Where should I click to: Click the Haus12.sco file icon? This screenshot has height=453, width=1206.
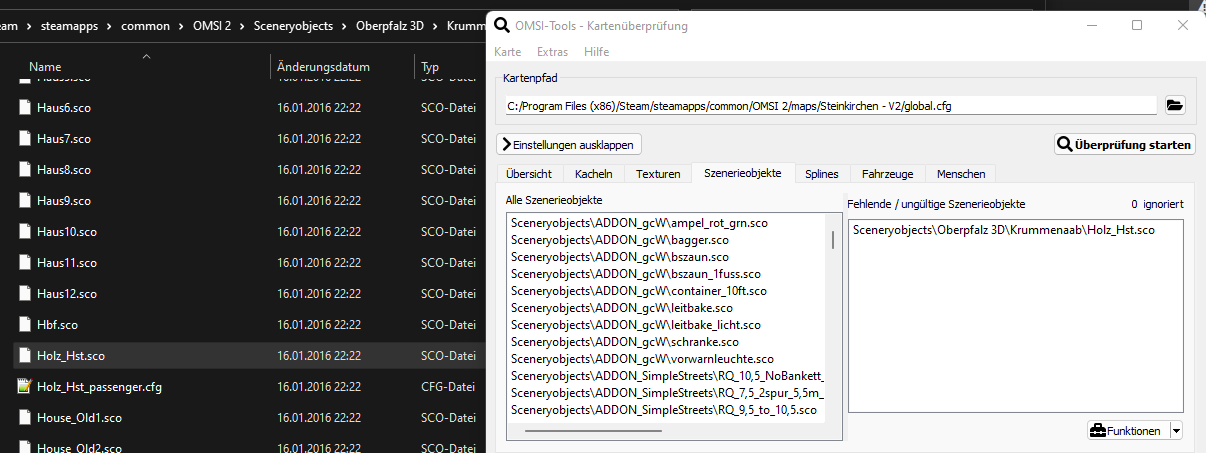[x=25, y=293]
